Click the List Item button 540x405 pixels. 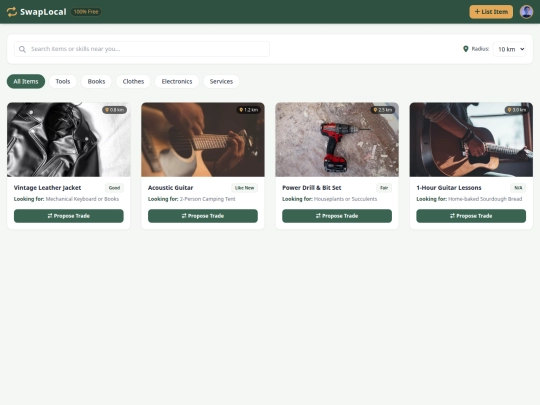(491, 12)
